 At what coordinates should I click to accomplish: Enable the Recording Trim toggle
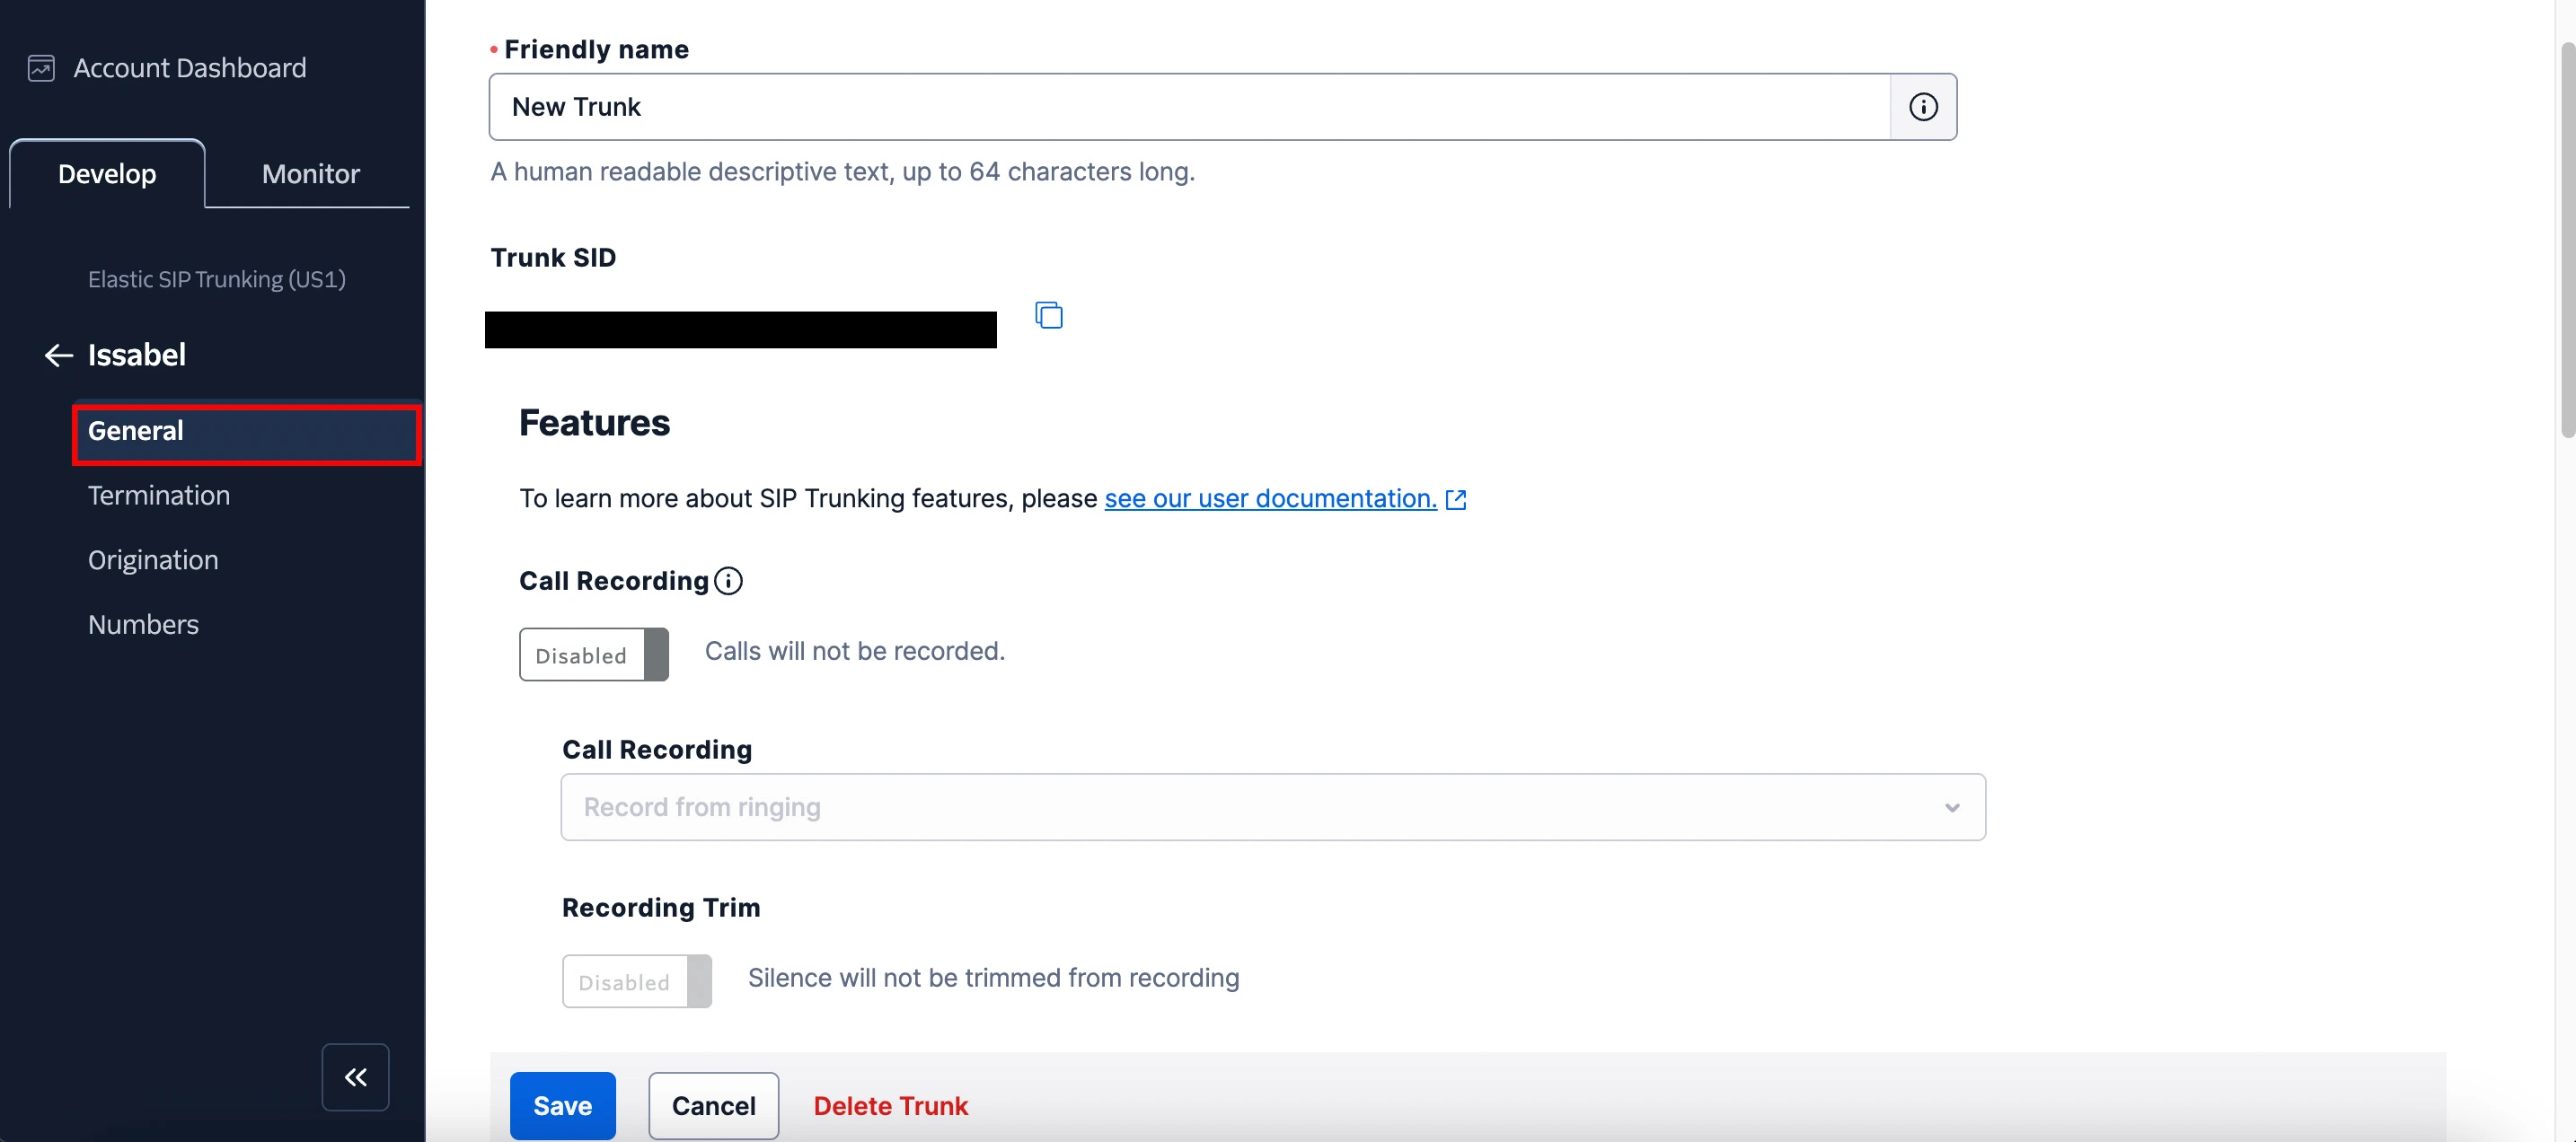click(636, 981)
